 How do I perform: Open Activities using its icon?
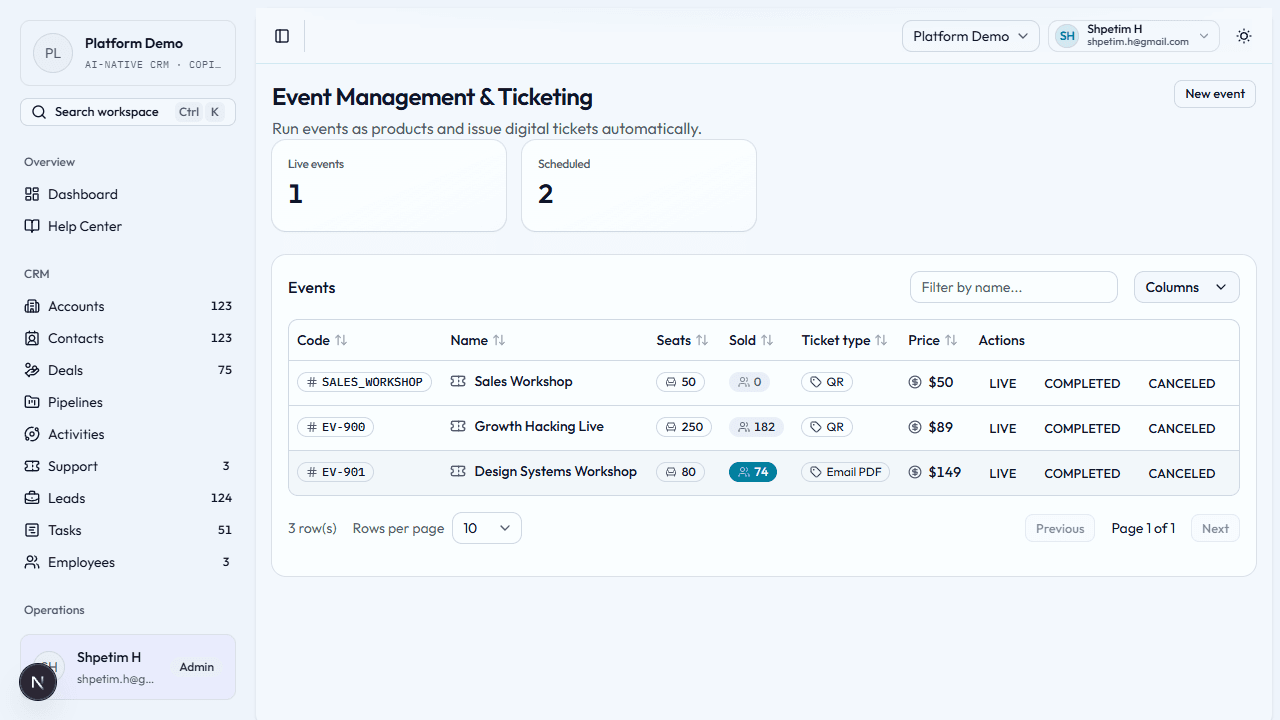(x=33, y=434)
